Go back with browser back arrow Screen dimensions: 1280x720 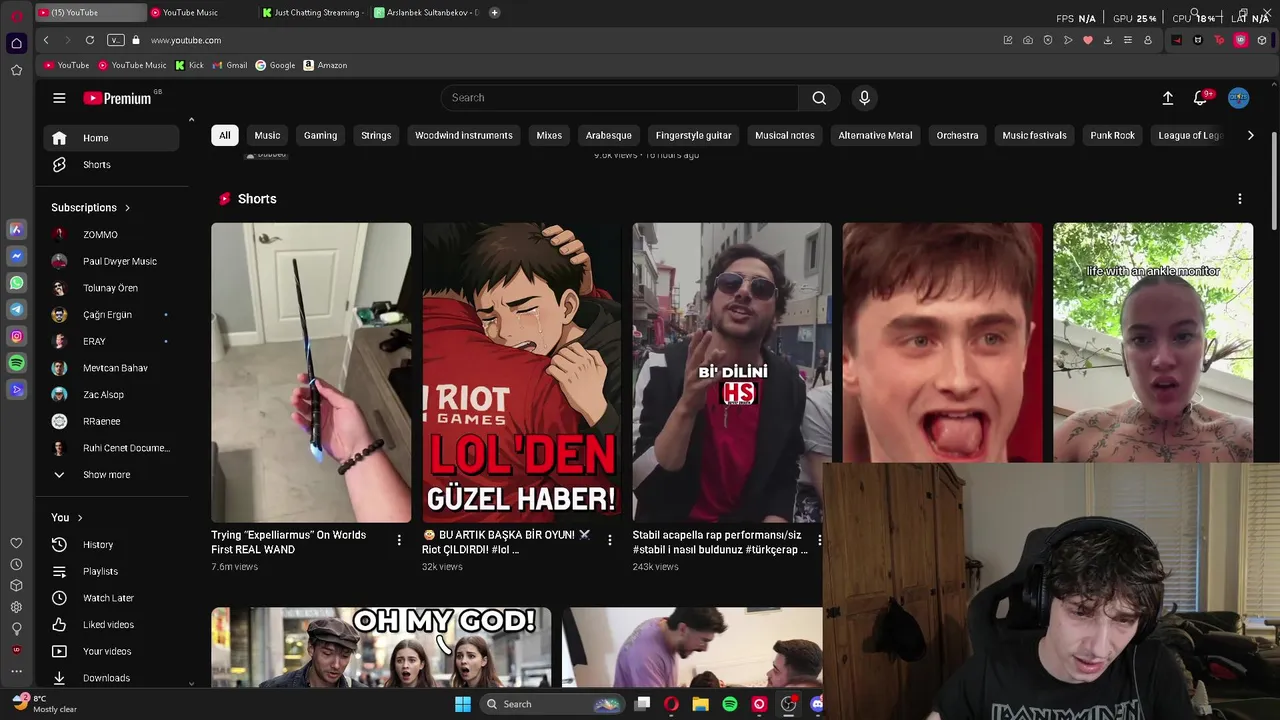pos(46,40)
